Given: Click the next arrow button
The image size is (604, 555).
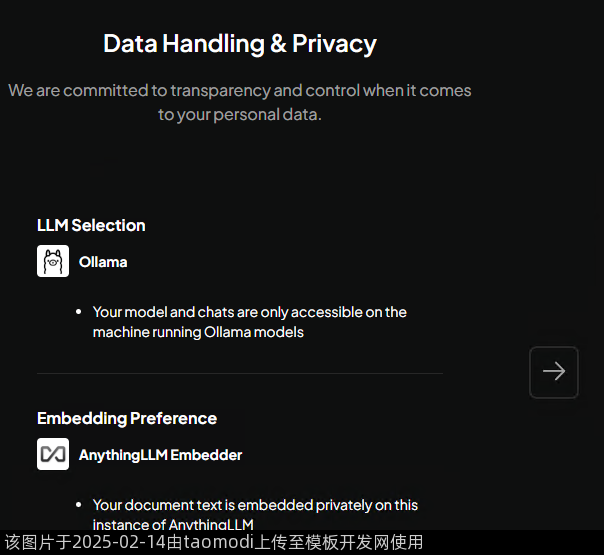Looking at the screenshot, I should click(x=554, y=372).
